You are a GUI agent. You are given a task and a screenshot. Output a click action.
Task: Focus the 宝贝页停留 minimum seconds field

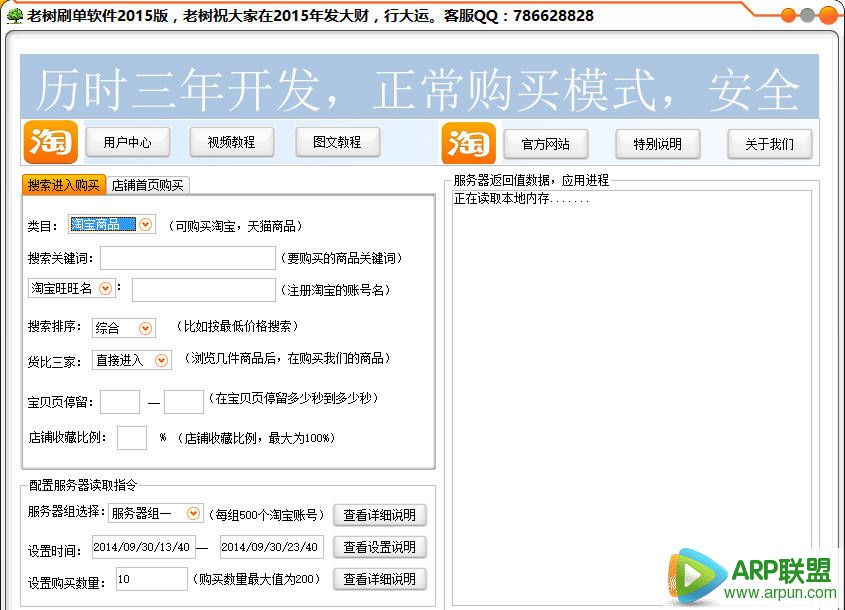point(120,402)
